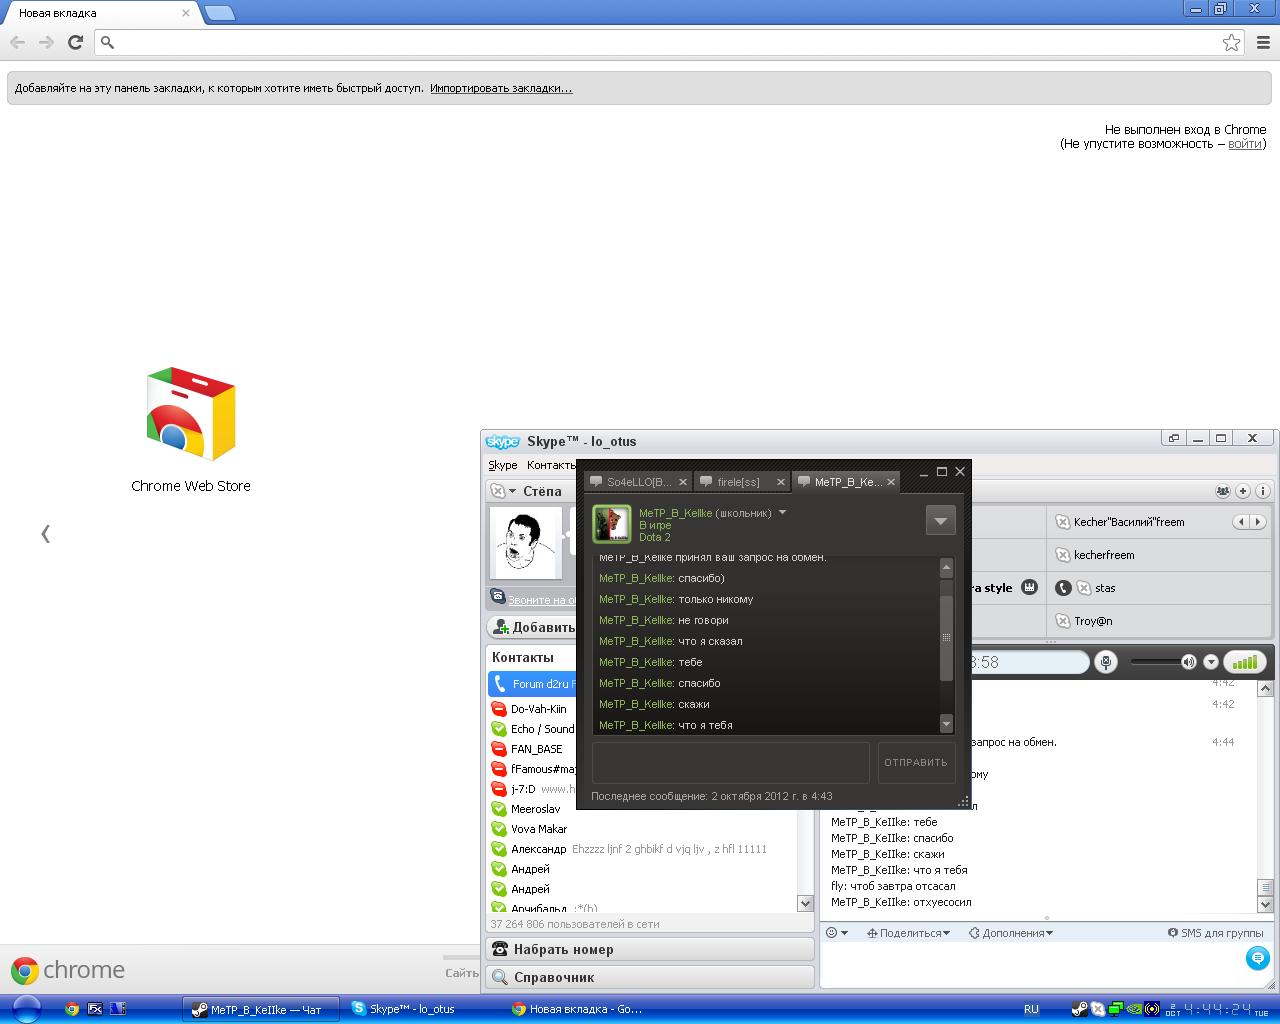Image resolution: width=1280 pixels, height=1024 pixels.
Task: Mute the microphone in the Skype call
Action: point(1106,662)
